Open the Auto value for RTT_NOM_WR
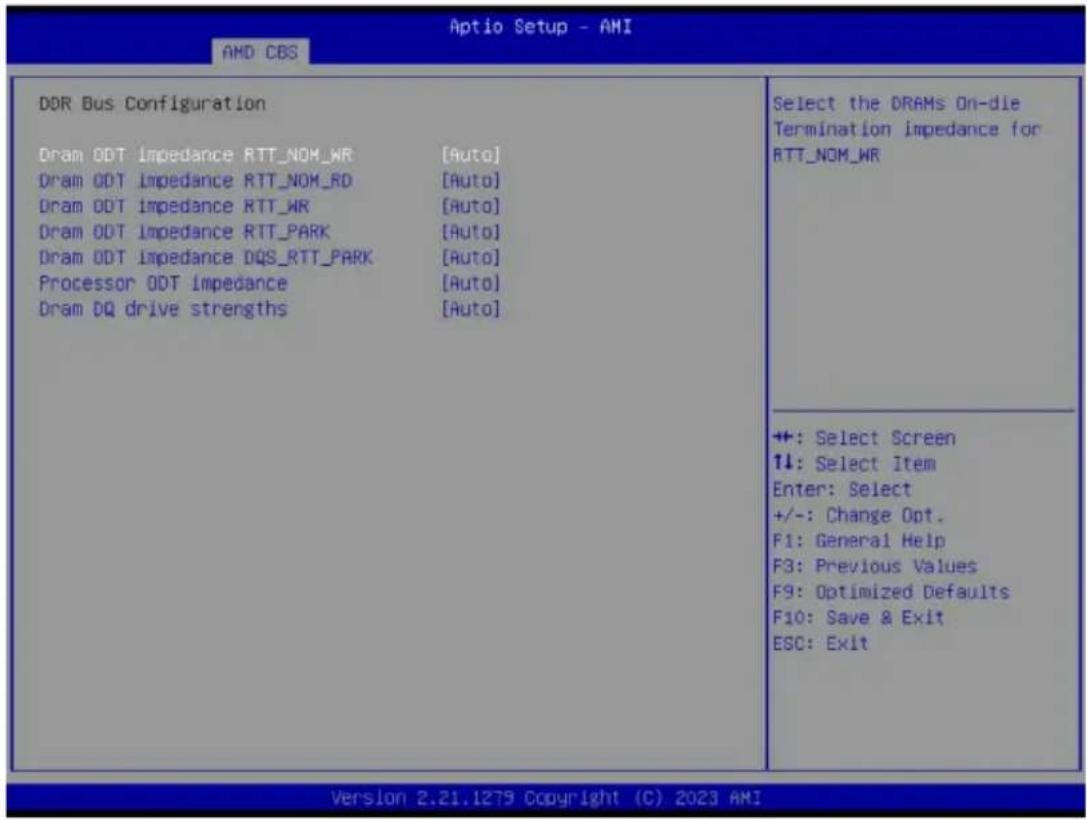Screen dimensions: 1087x820 pyautogui.click(x=471, y=155)
